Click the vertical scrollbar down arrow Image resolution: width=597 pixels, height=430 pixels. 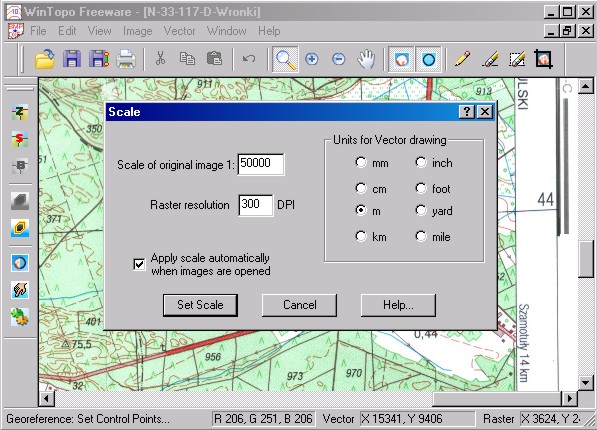586,382
